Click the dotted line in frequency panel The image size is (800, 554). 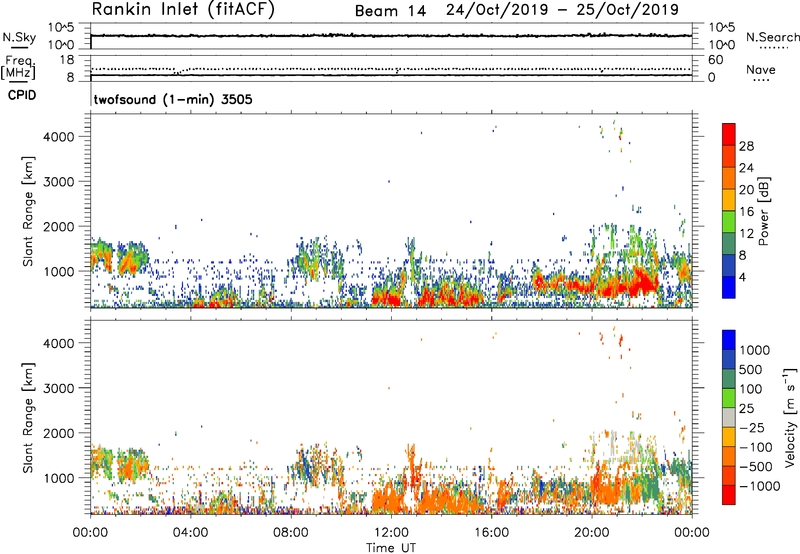coord(391,69)
